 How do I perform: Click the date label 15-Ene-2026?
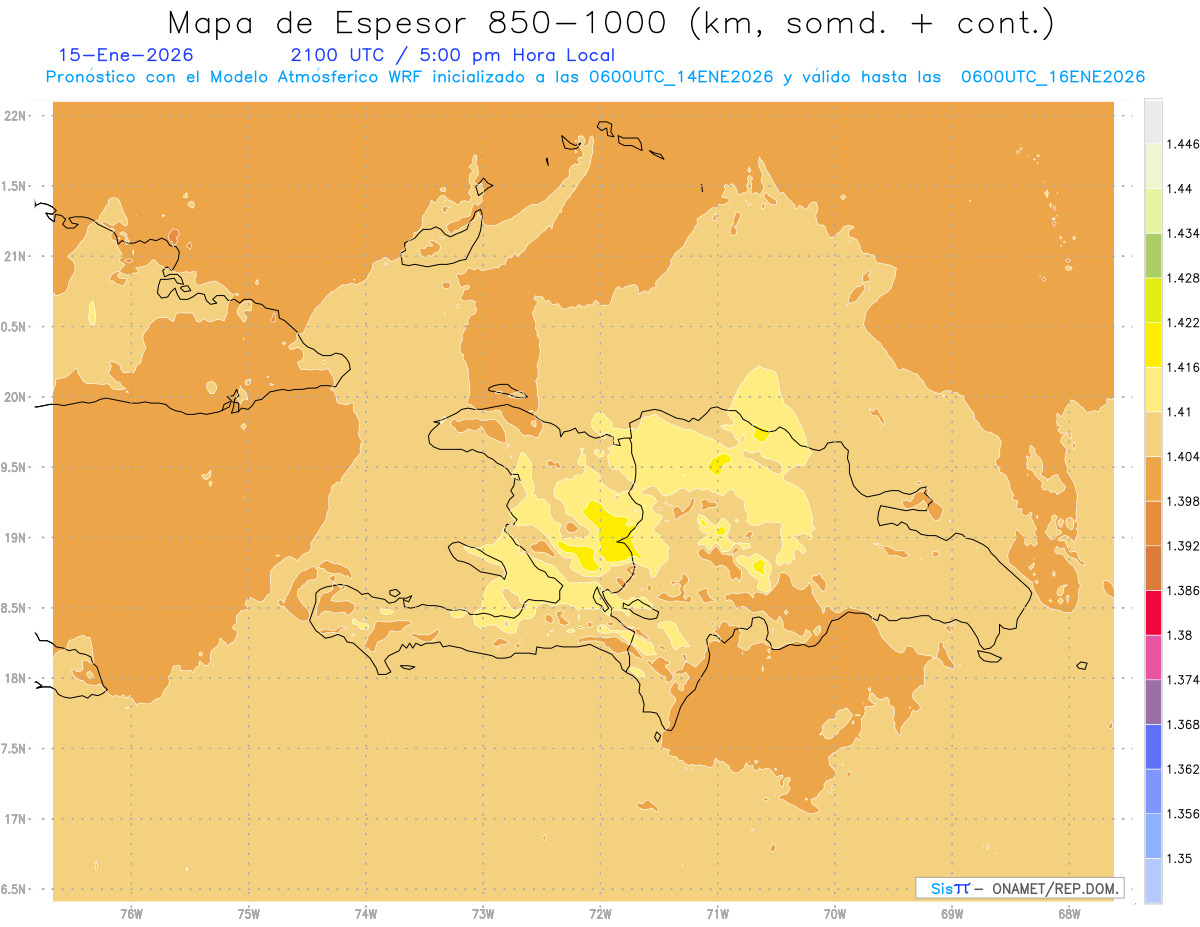tap(126, 55)
